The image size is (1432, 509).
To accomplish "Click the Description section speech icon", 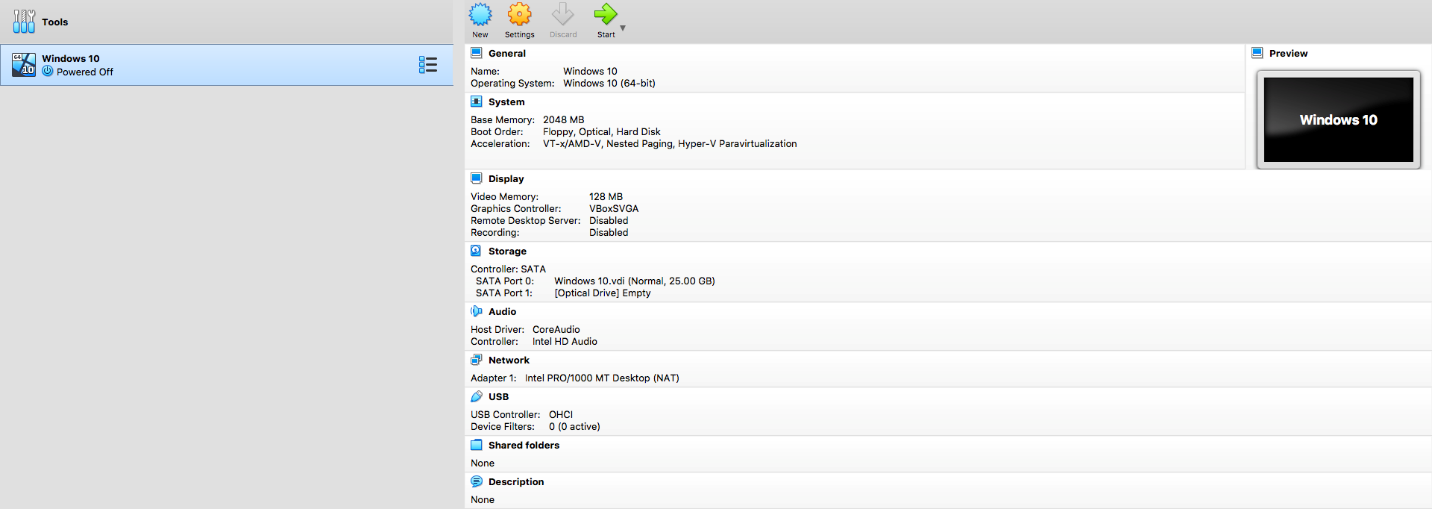I will click(476, 481).
